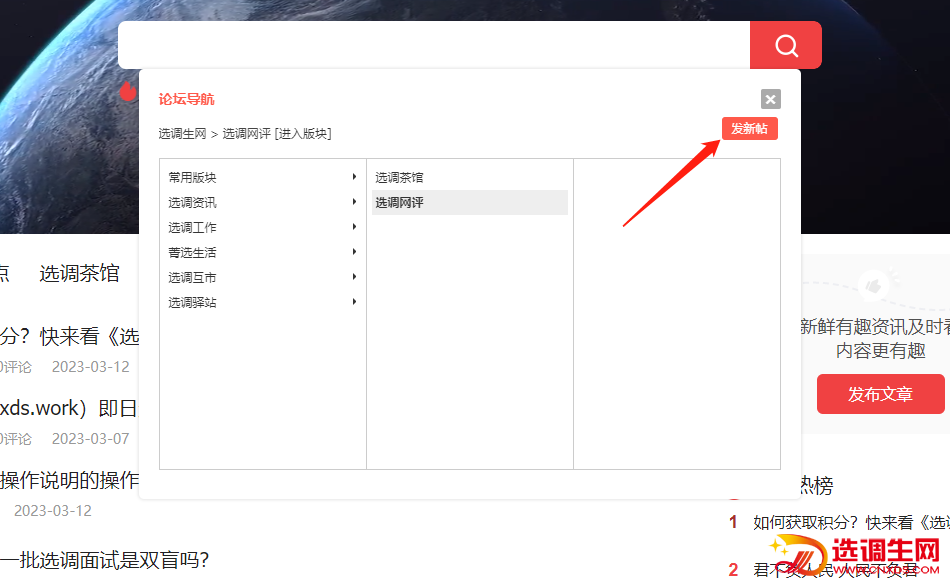Open the post 操作说明的操作
The image size is (950, 585).
[x=69, y=480]
